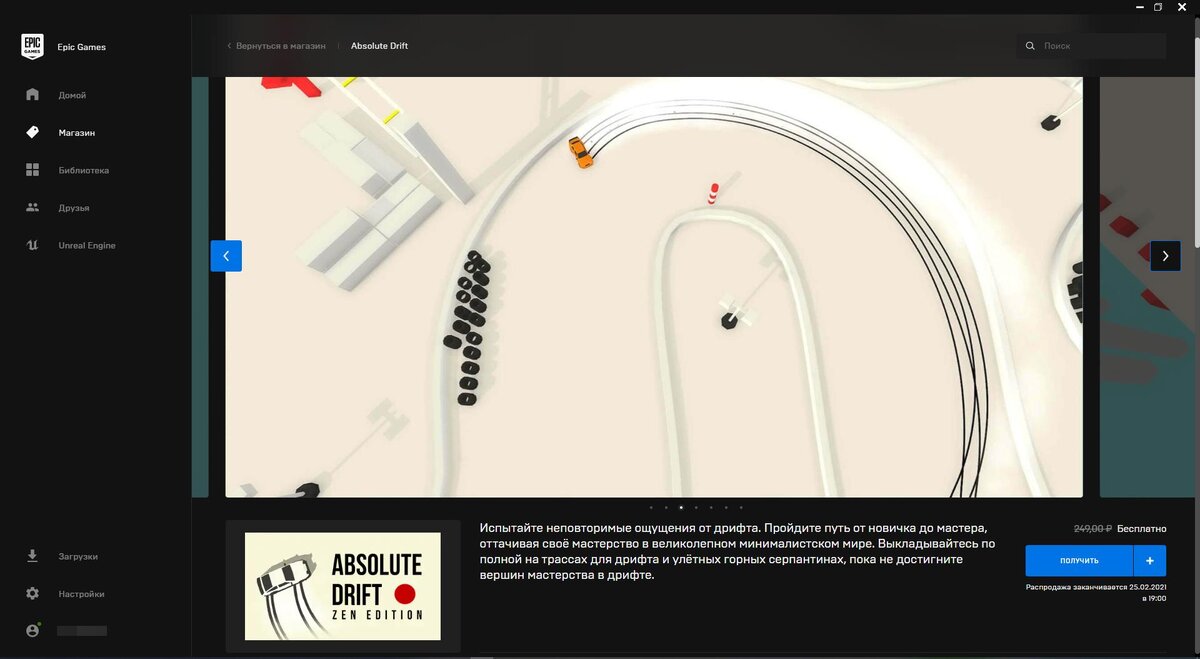The image size is (1200, 659).
Task: Select the Друзья menu label
Action: [x=74, y=207]
